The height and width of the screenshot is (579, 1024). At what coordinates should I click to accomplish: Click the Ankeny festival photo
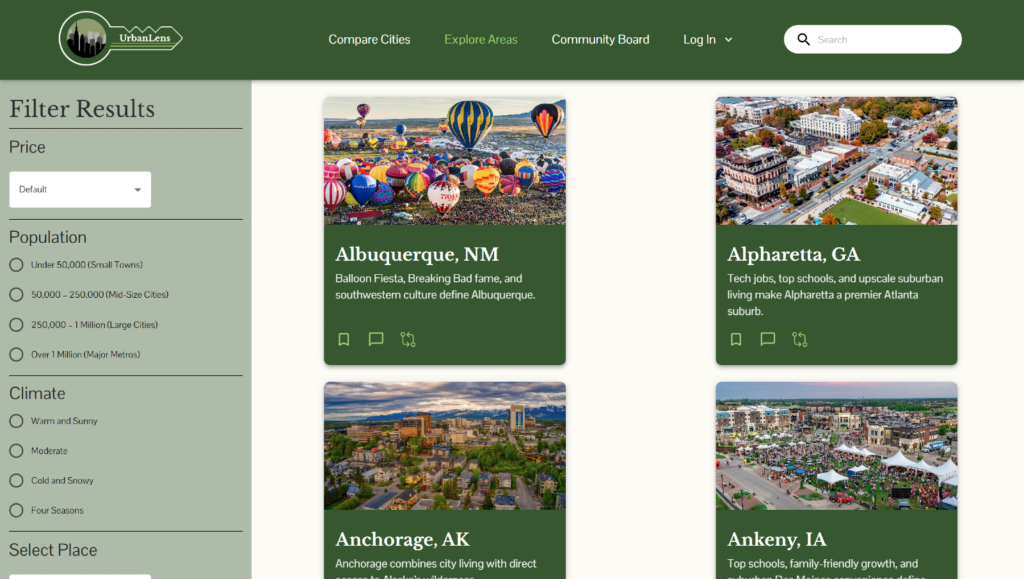[x=837, y=446]
